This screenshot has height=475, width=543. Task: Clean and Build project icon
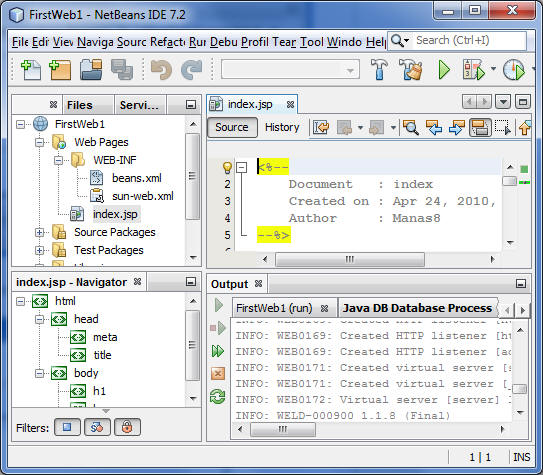click(411, 70)
